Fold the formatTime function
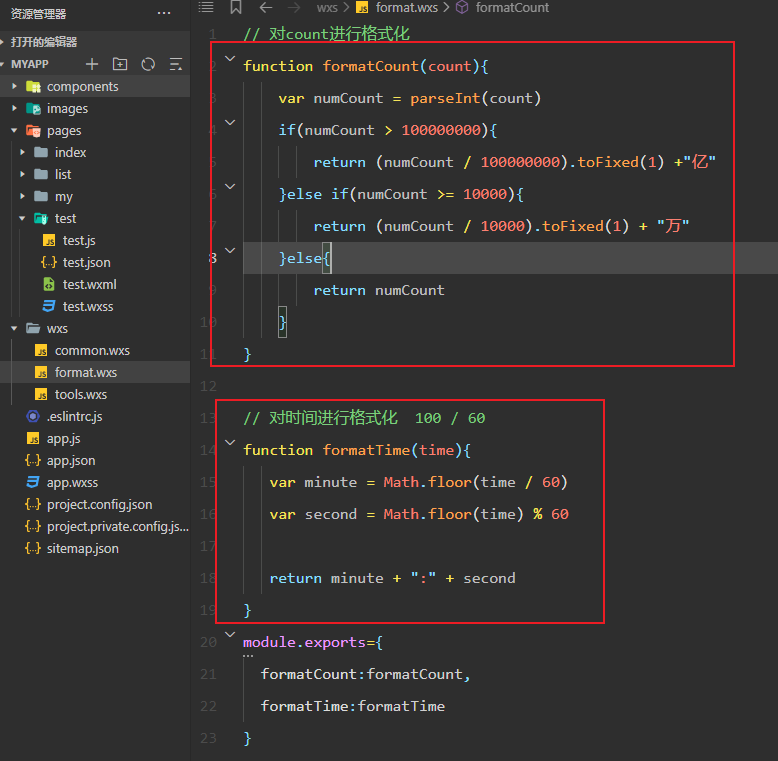Screen dimensions: 778x761 coord(230,443)
